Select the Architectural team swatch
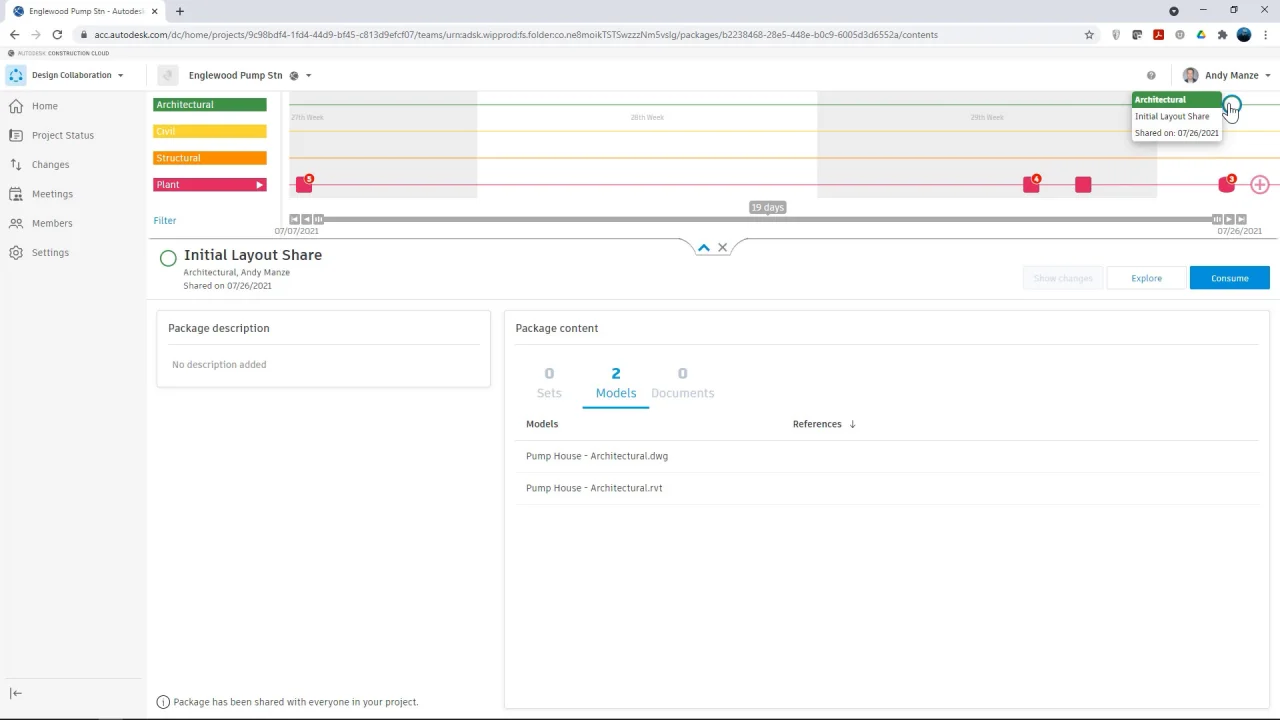The width and height of the screenshot is (1280, 720). click(x=210, y=105)
